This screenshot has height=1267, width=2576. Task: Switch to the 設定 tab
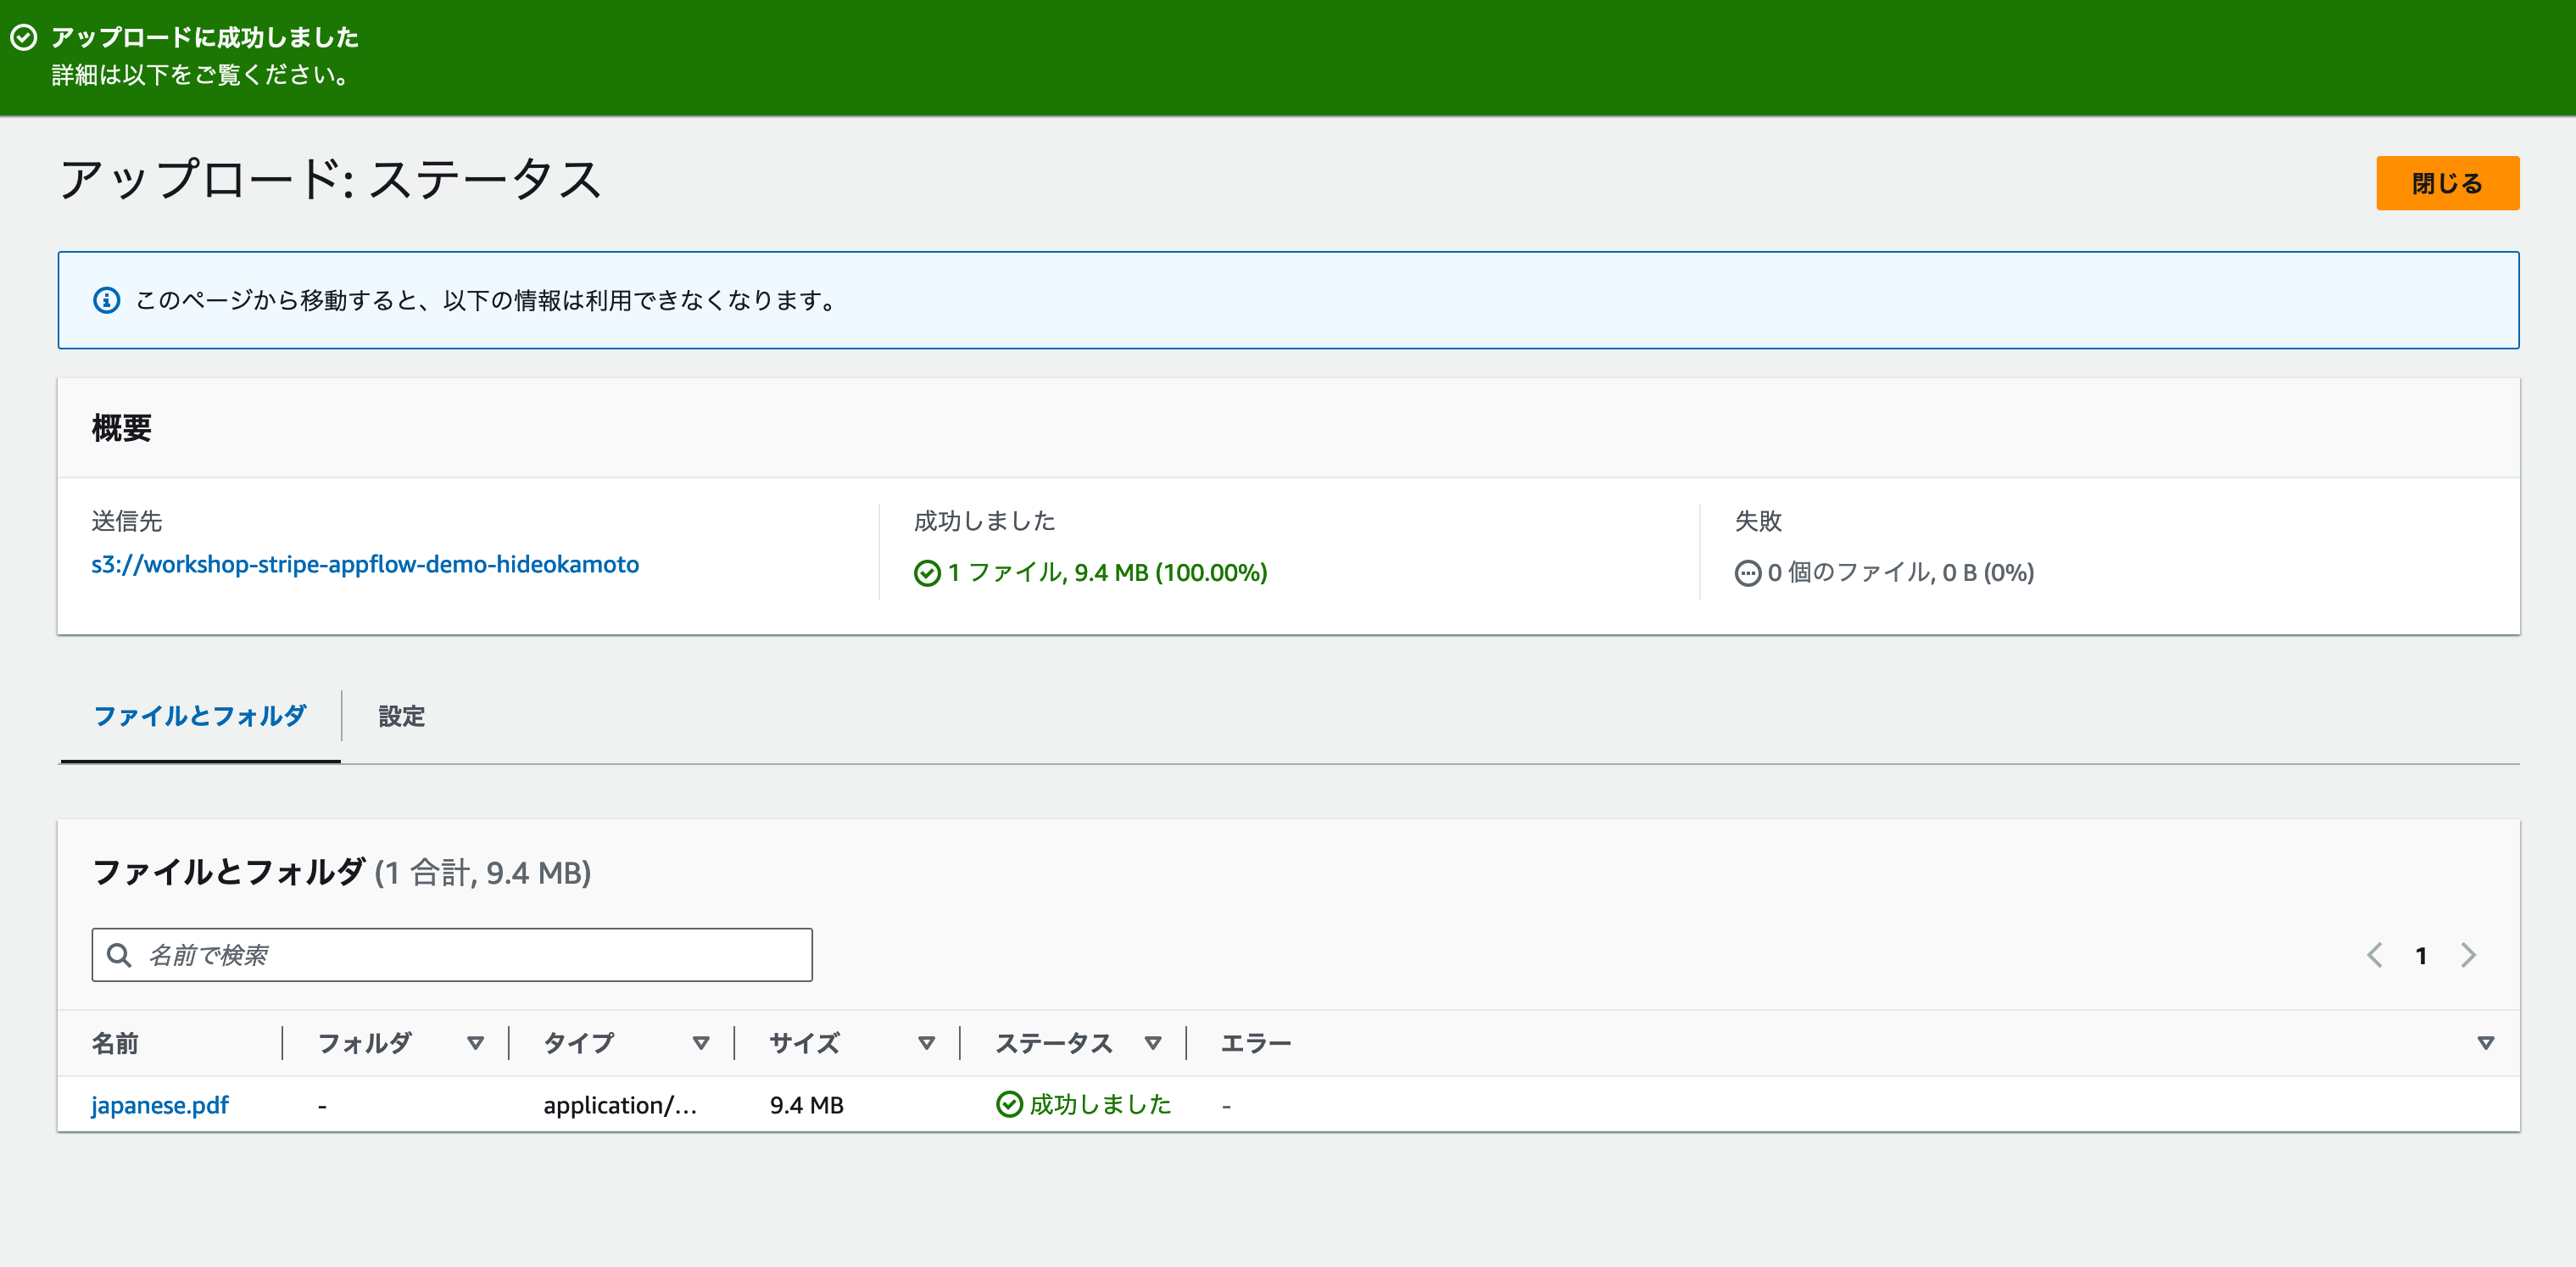pos(401,717)
